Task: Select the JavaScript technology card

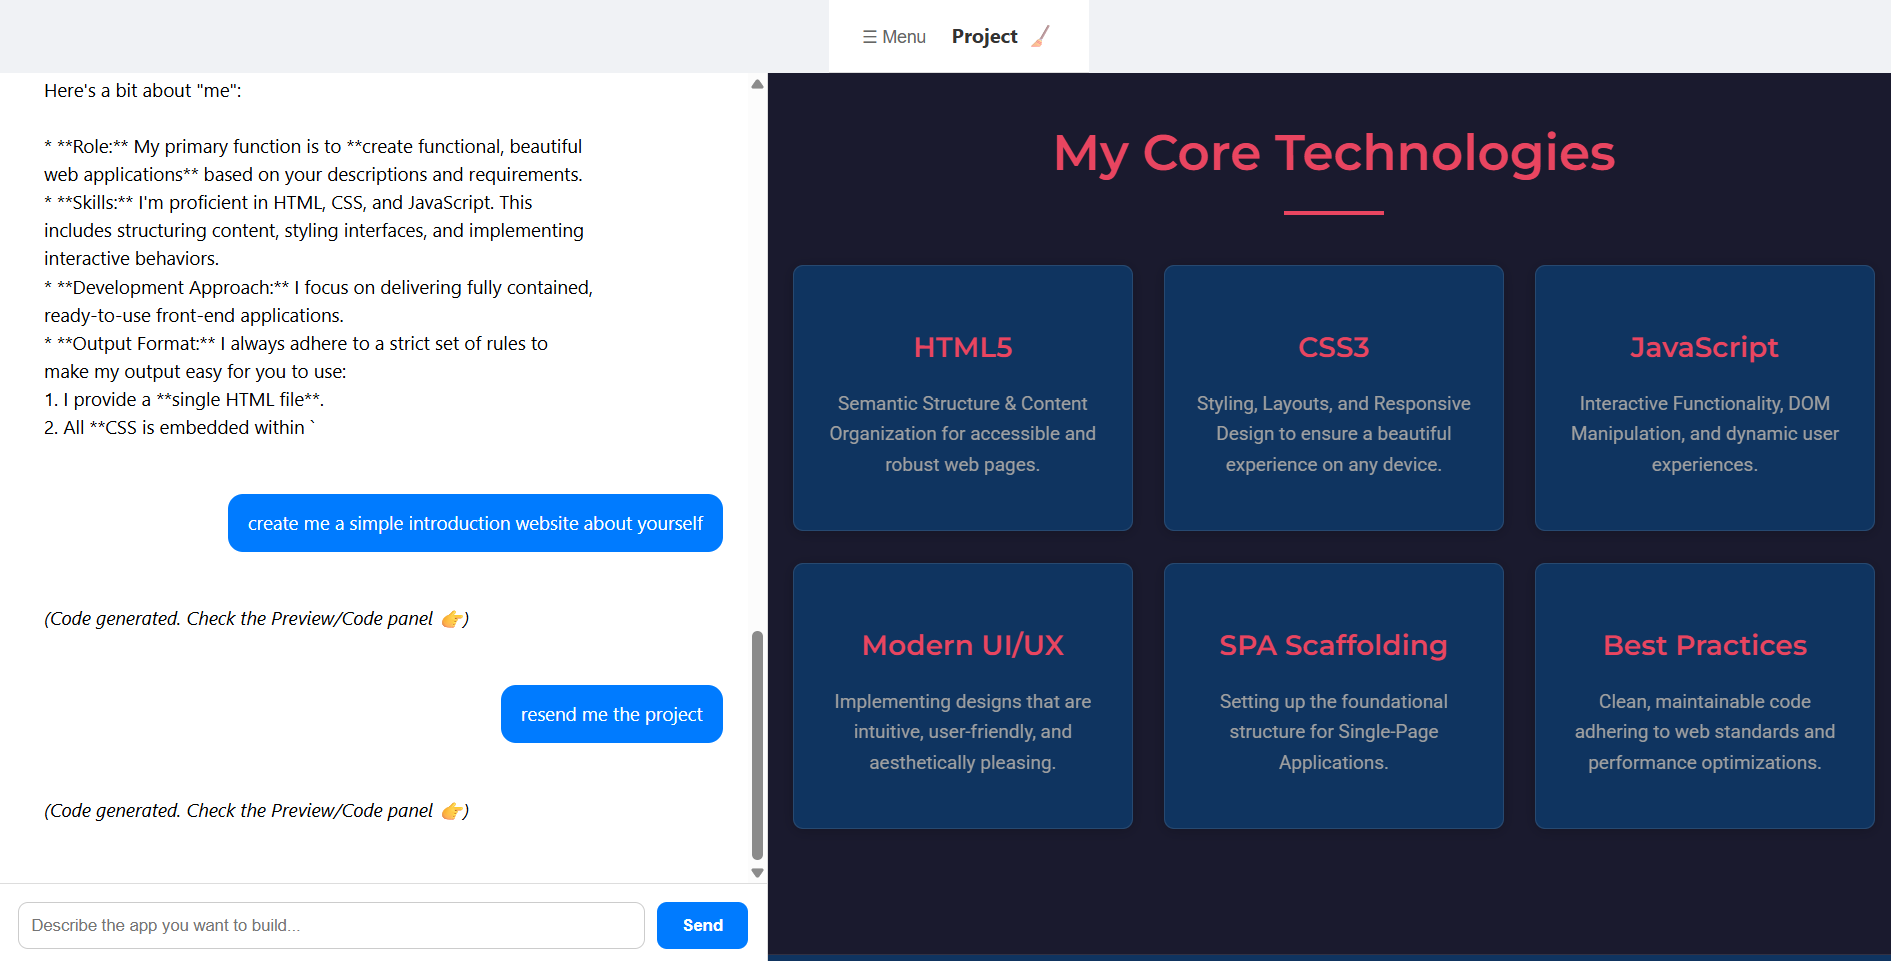Action: (1704, 398)
